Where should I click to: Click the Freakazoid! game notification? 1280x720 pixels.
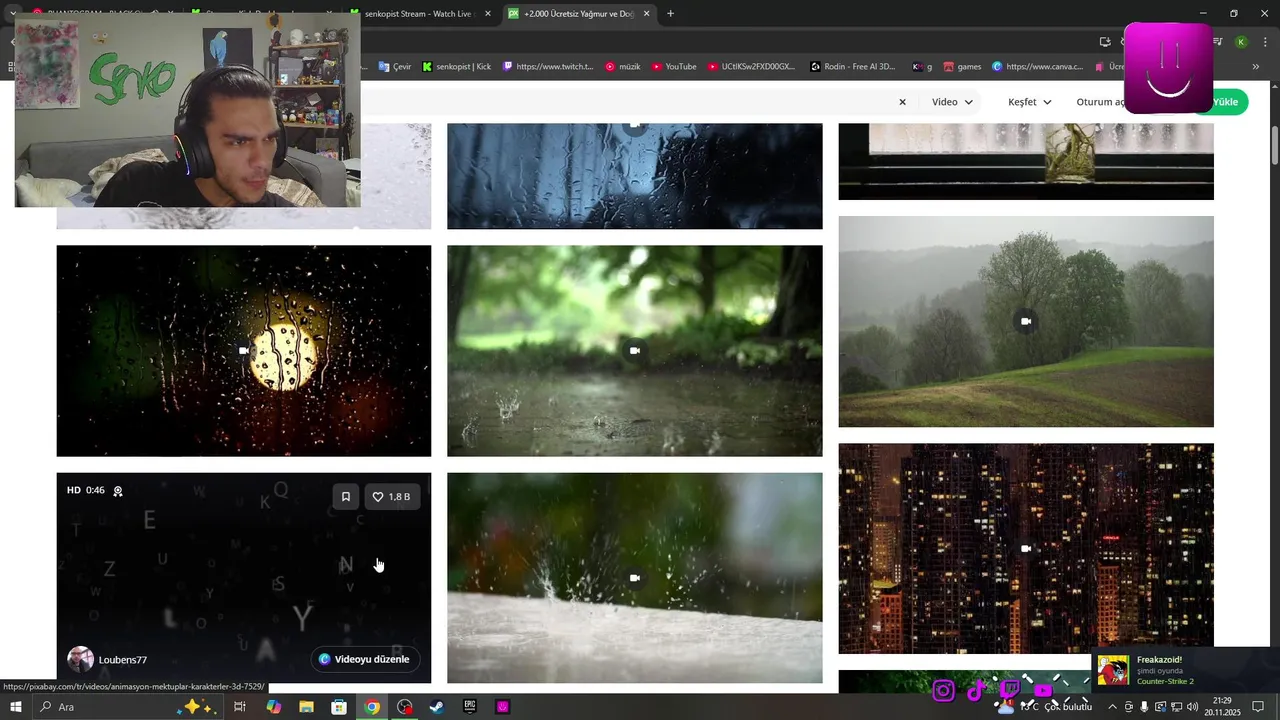pyautogui.click(x=1185, y=670)
